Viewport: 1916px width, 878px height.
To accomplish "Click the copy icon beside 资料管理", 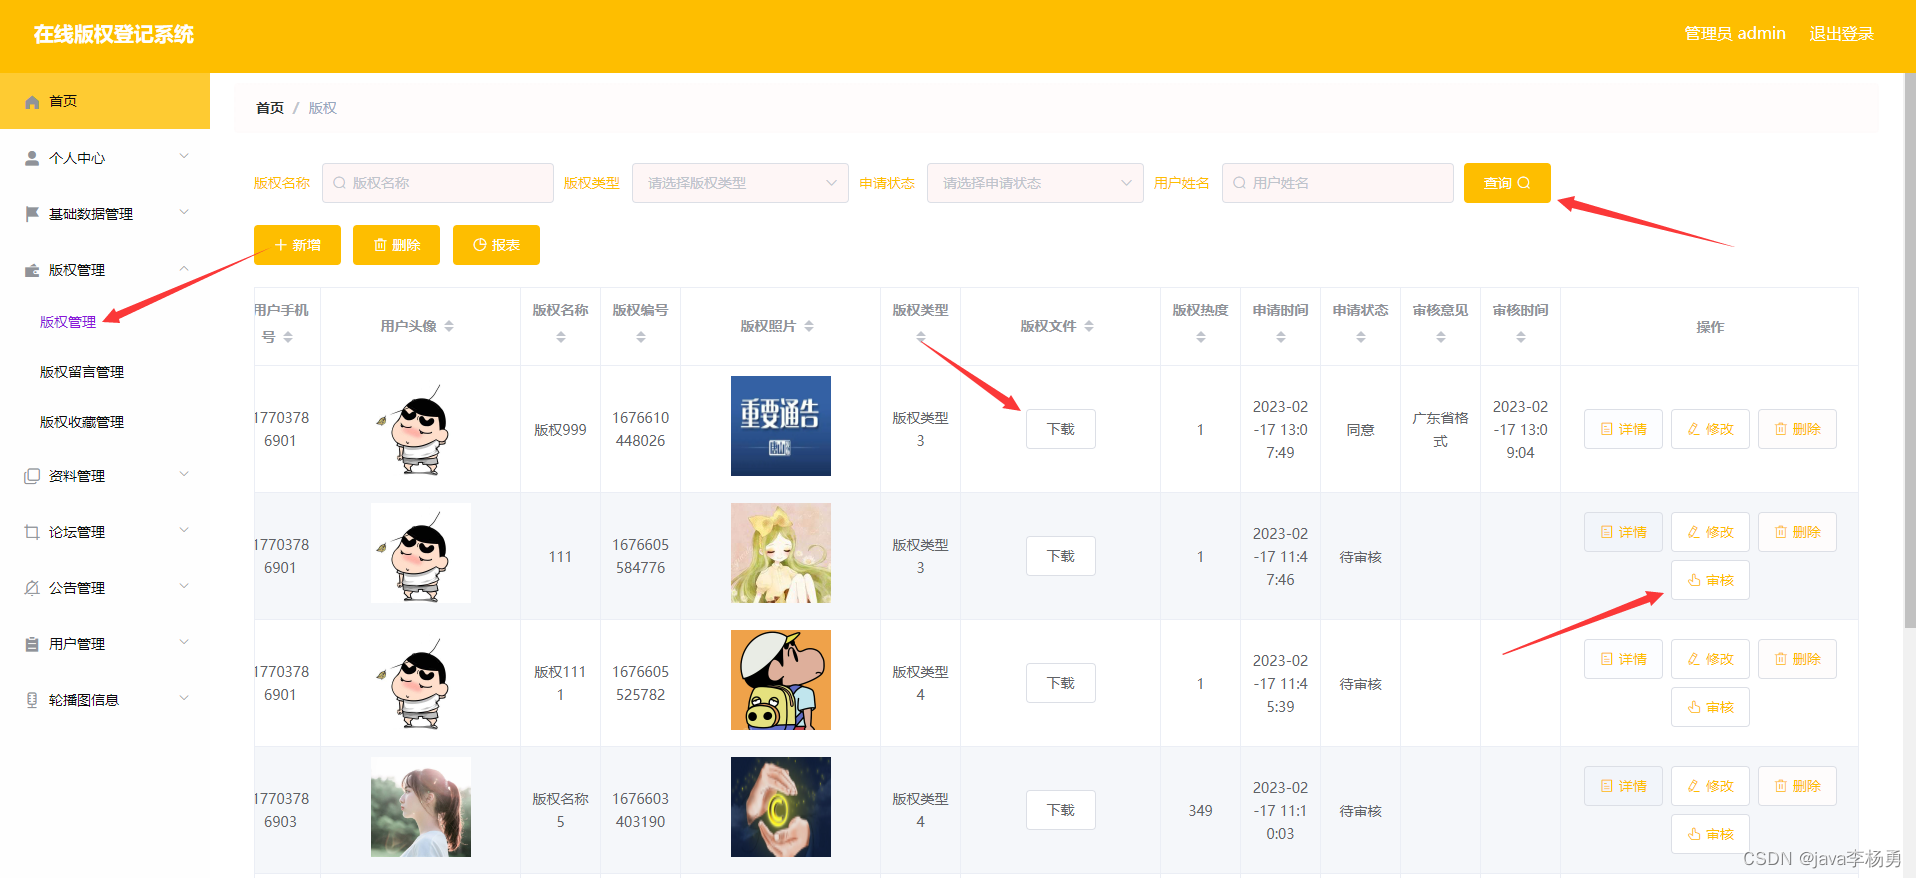I will point(32,476).
